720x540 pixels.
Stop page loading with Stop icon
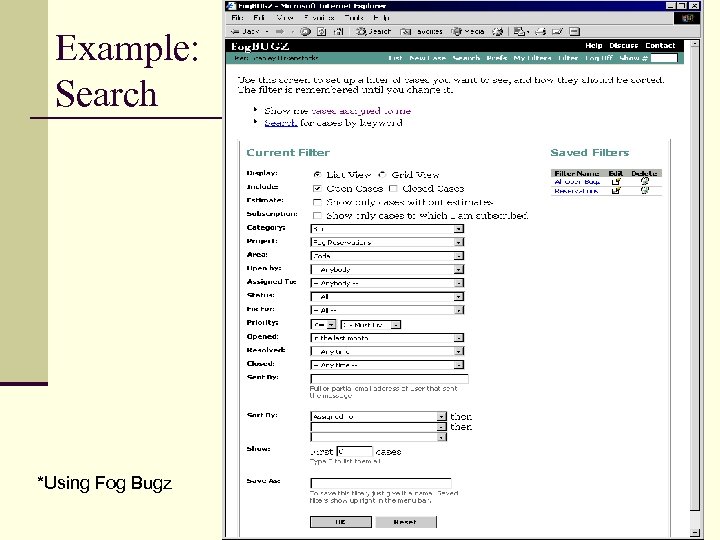pyautogui.click(x=305, y=31)
